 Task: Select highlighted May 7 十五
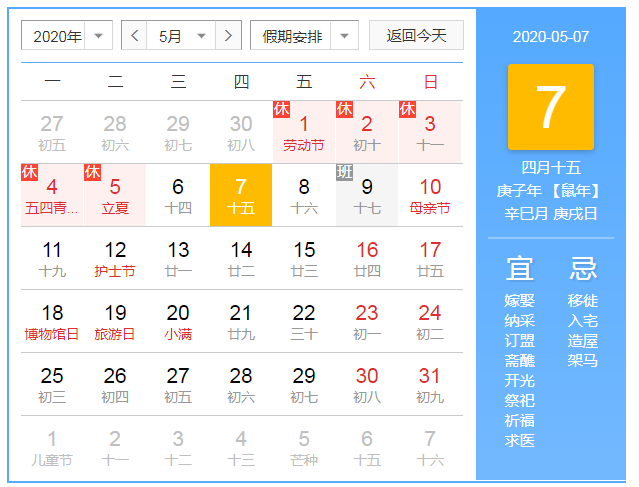[x=241, y=195]
